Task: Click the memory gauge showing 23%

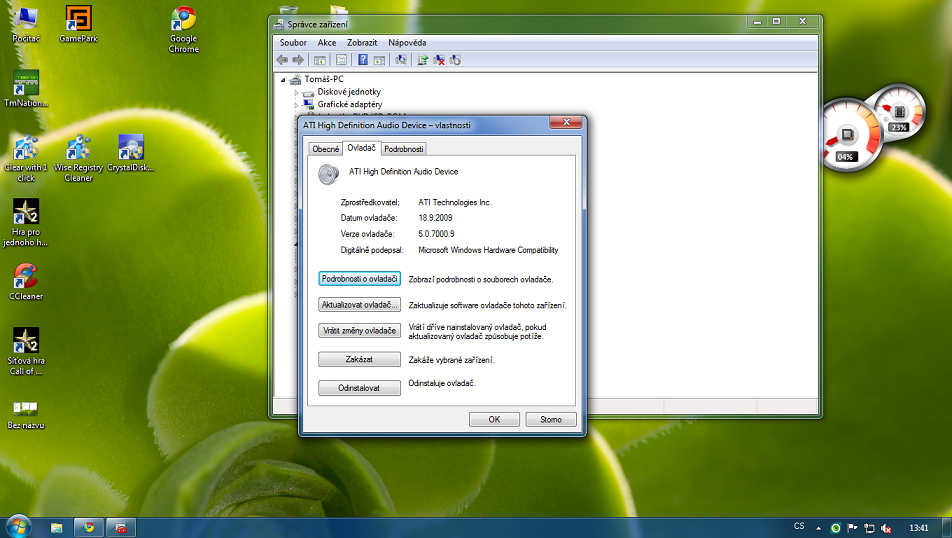Action: 897,113
